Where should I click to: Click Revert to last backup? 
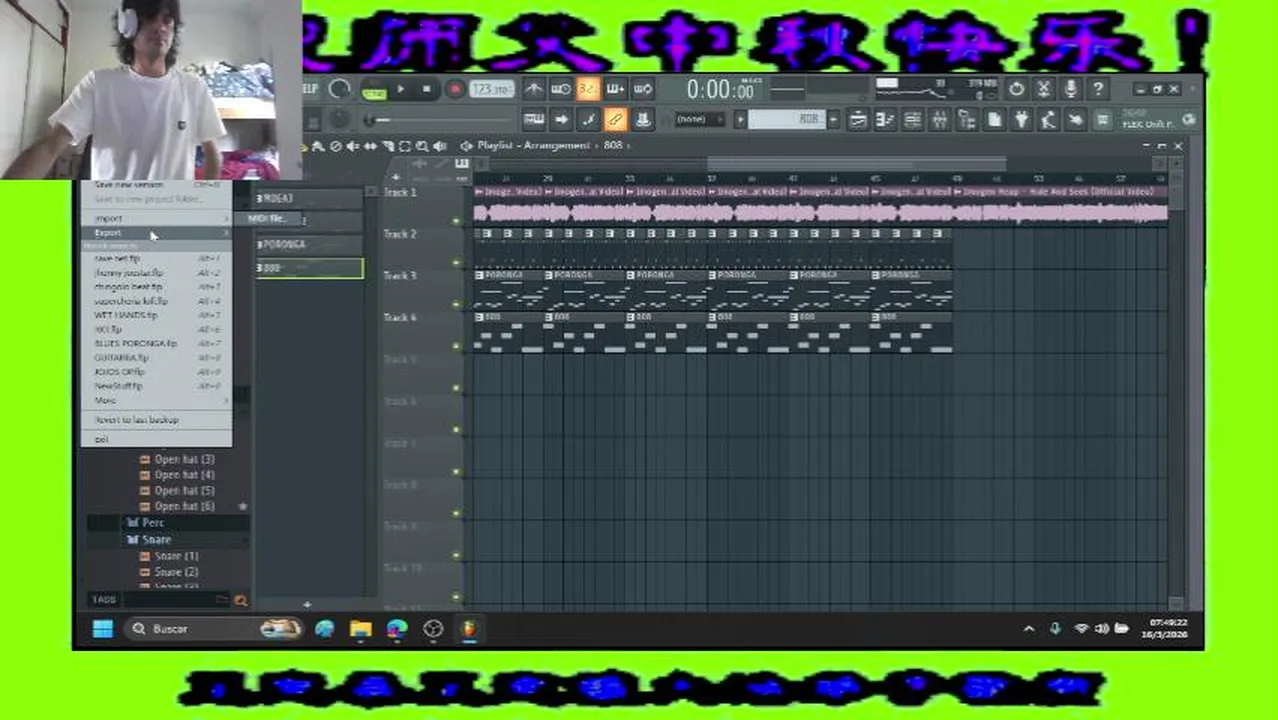(156, 420)
